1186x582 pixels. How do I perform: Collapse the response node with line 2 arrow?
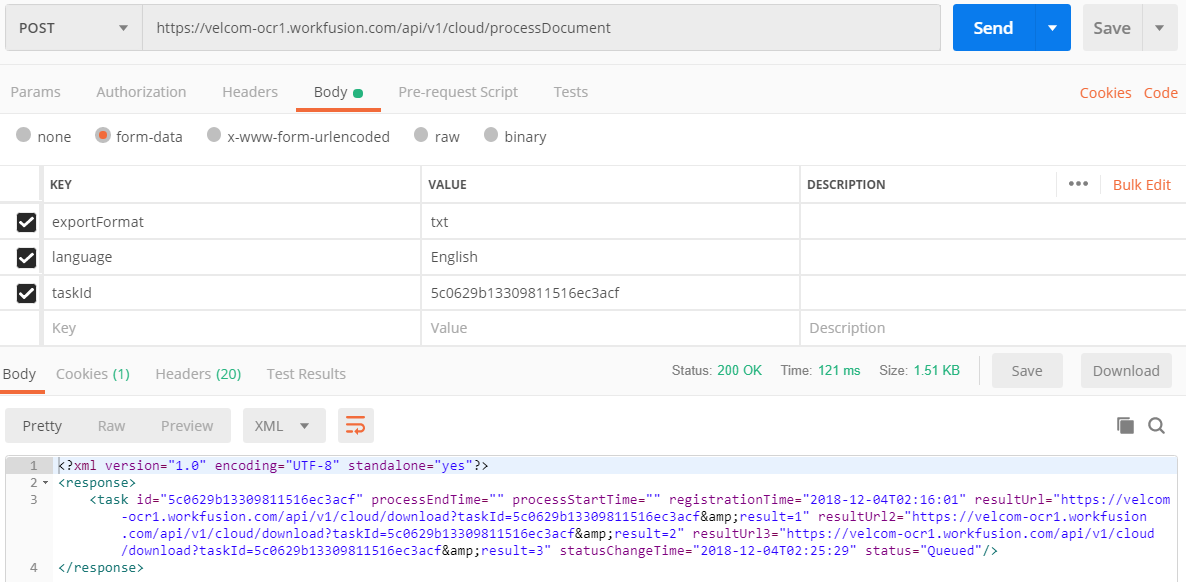[x=45, y=483]
